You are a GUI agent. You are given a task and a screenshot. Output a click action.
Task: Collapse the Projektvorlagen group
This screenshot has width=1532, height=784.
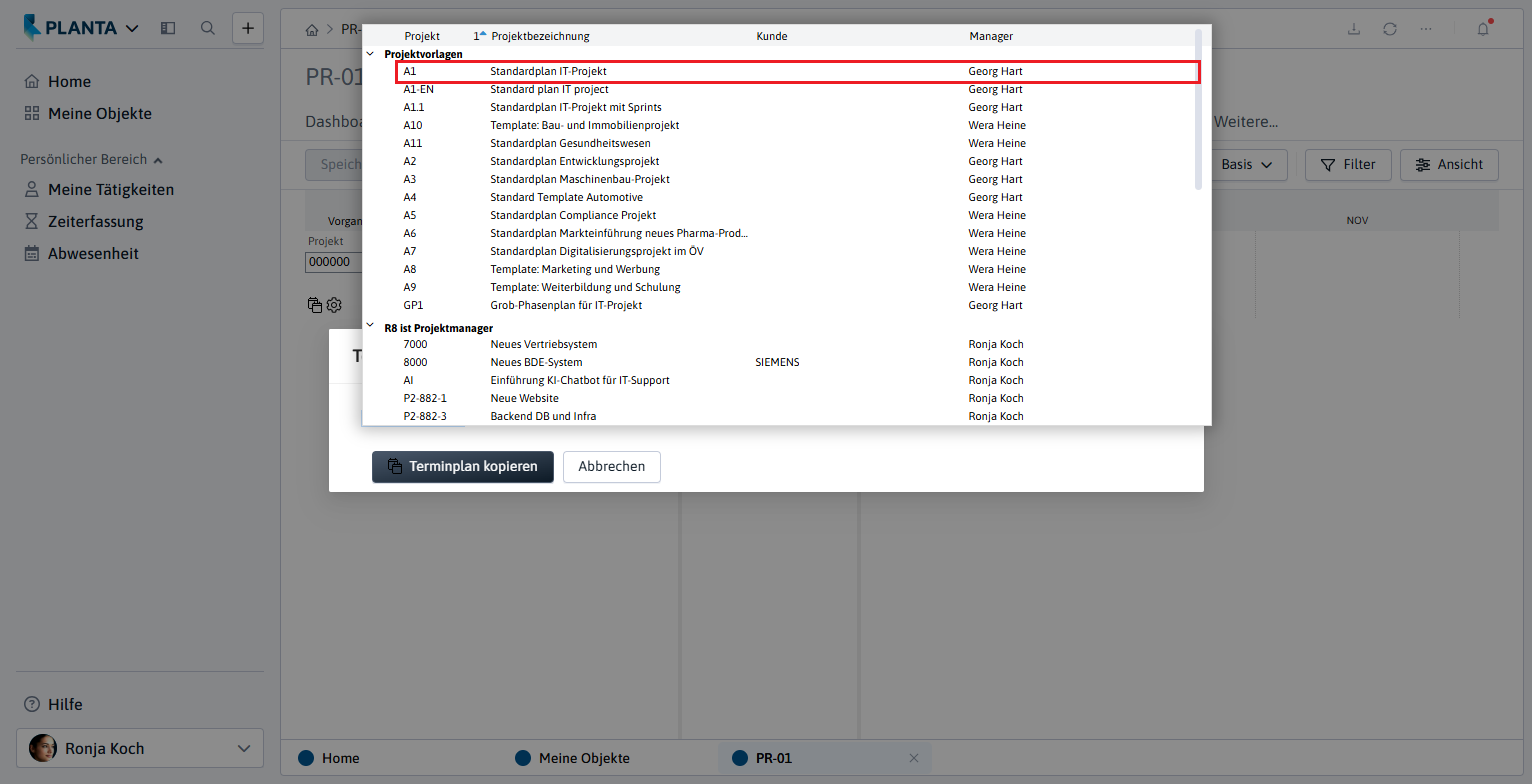tap(370, 54)
